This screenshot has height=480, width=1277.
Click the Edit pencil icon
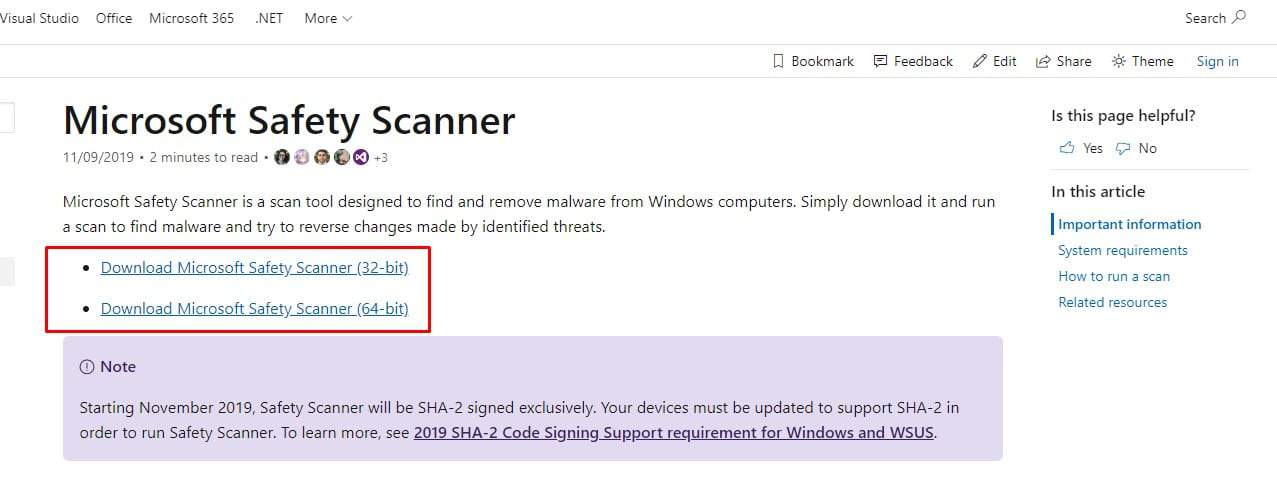pyautogui.click(x=980, y=62)
